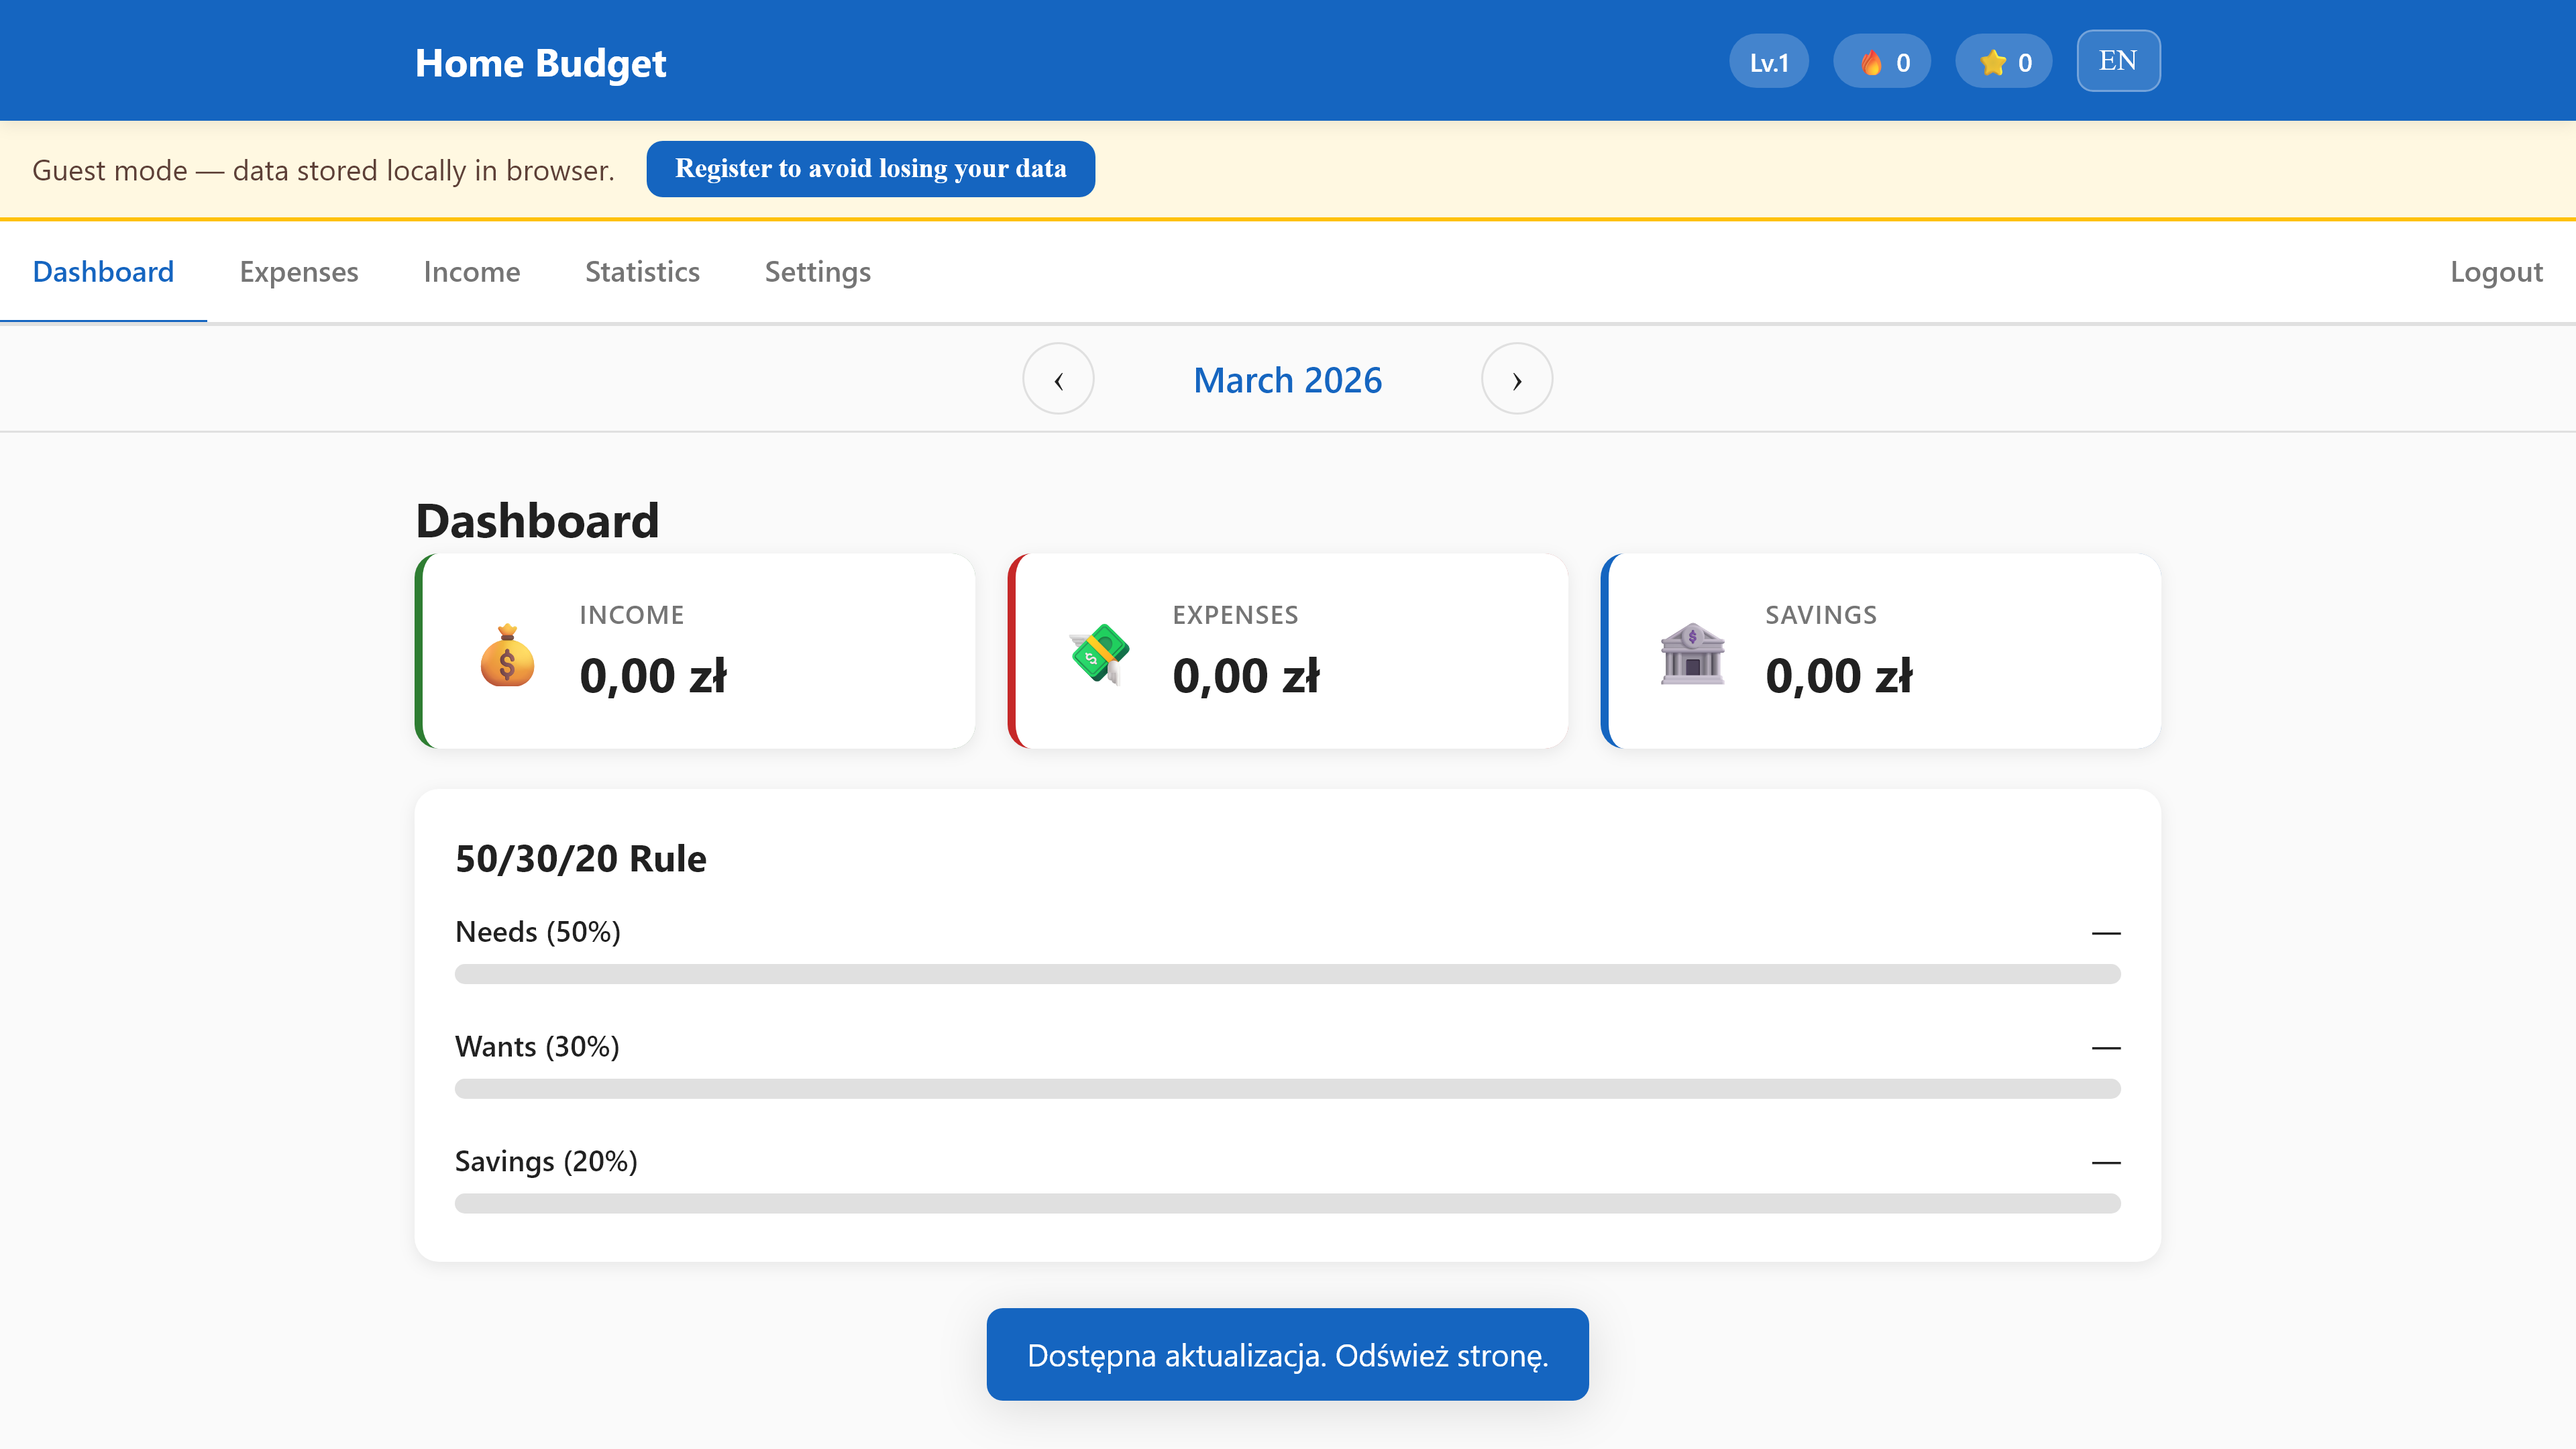2576x1449 pixels.
Task: Open the Settings tab
Action: (x=818, y=272)
